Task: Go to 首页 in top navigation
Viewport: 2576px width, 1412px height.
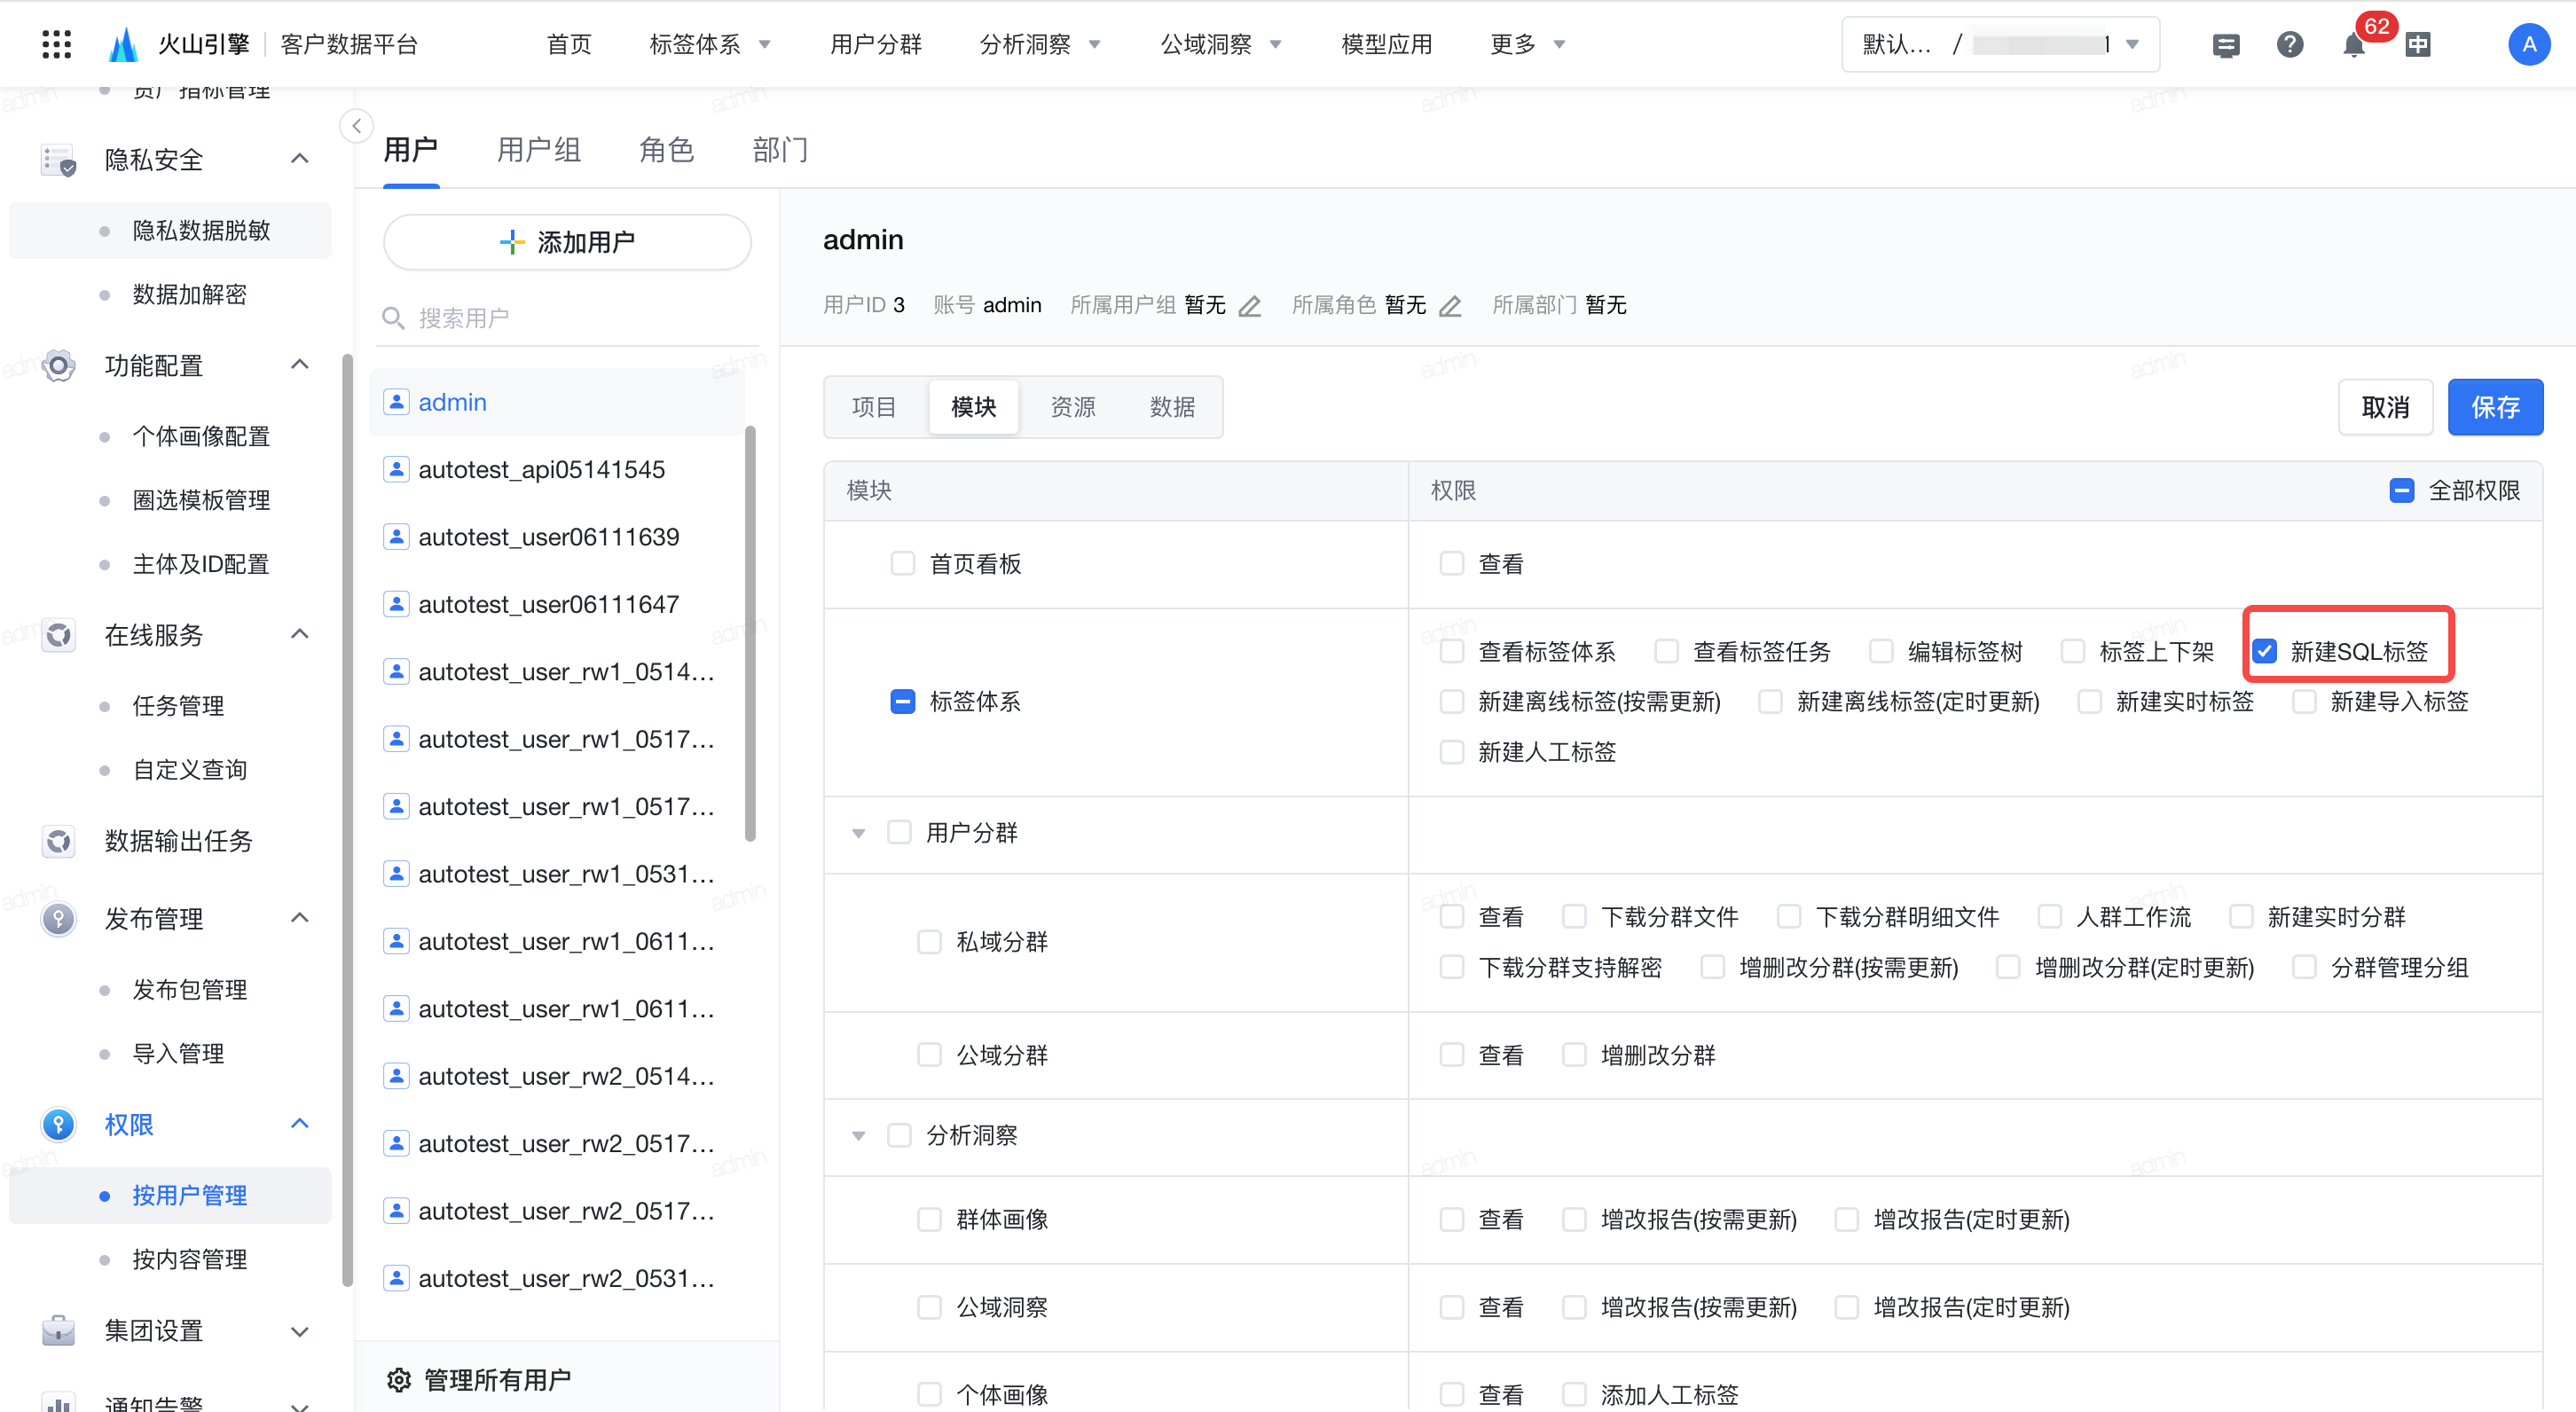Action: tap(569, 44)
